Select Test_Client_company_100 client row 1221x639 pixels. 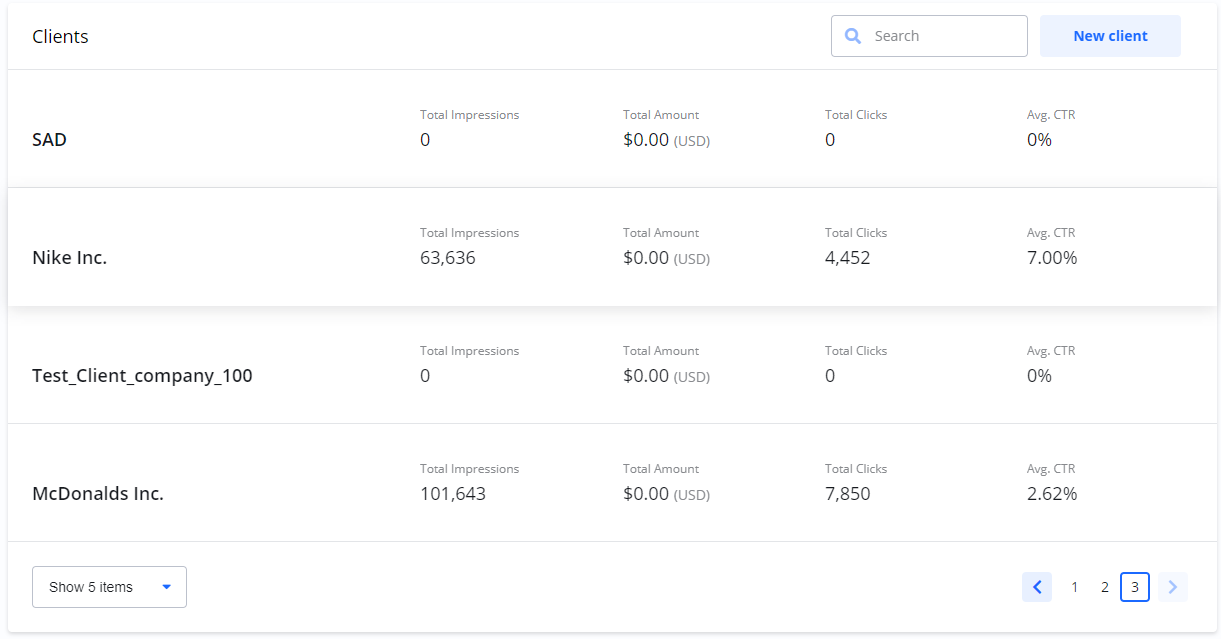coord(142,376)
